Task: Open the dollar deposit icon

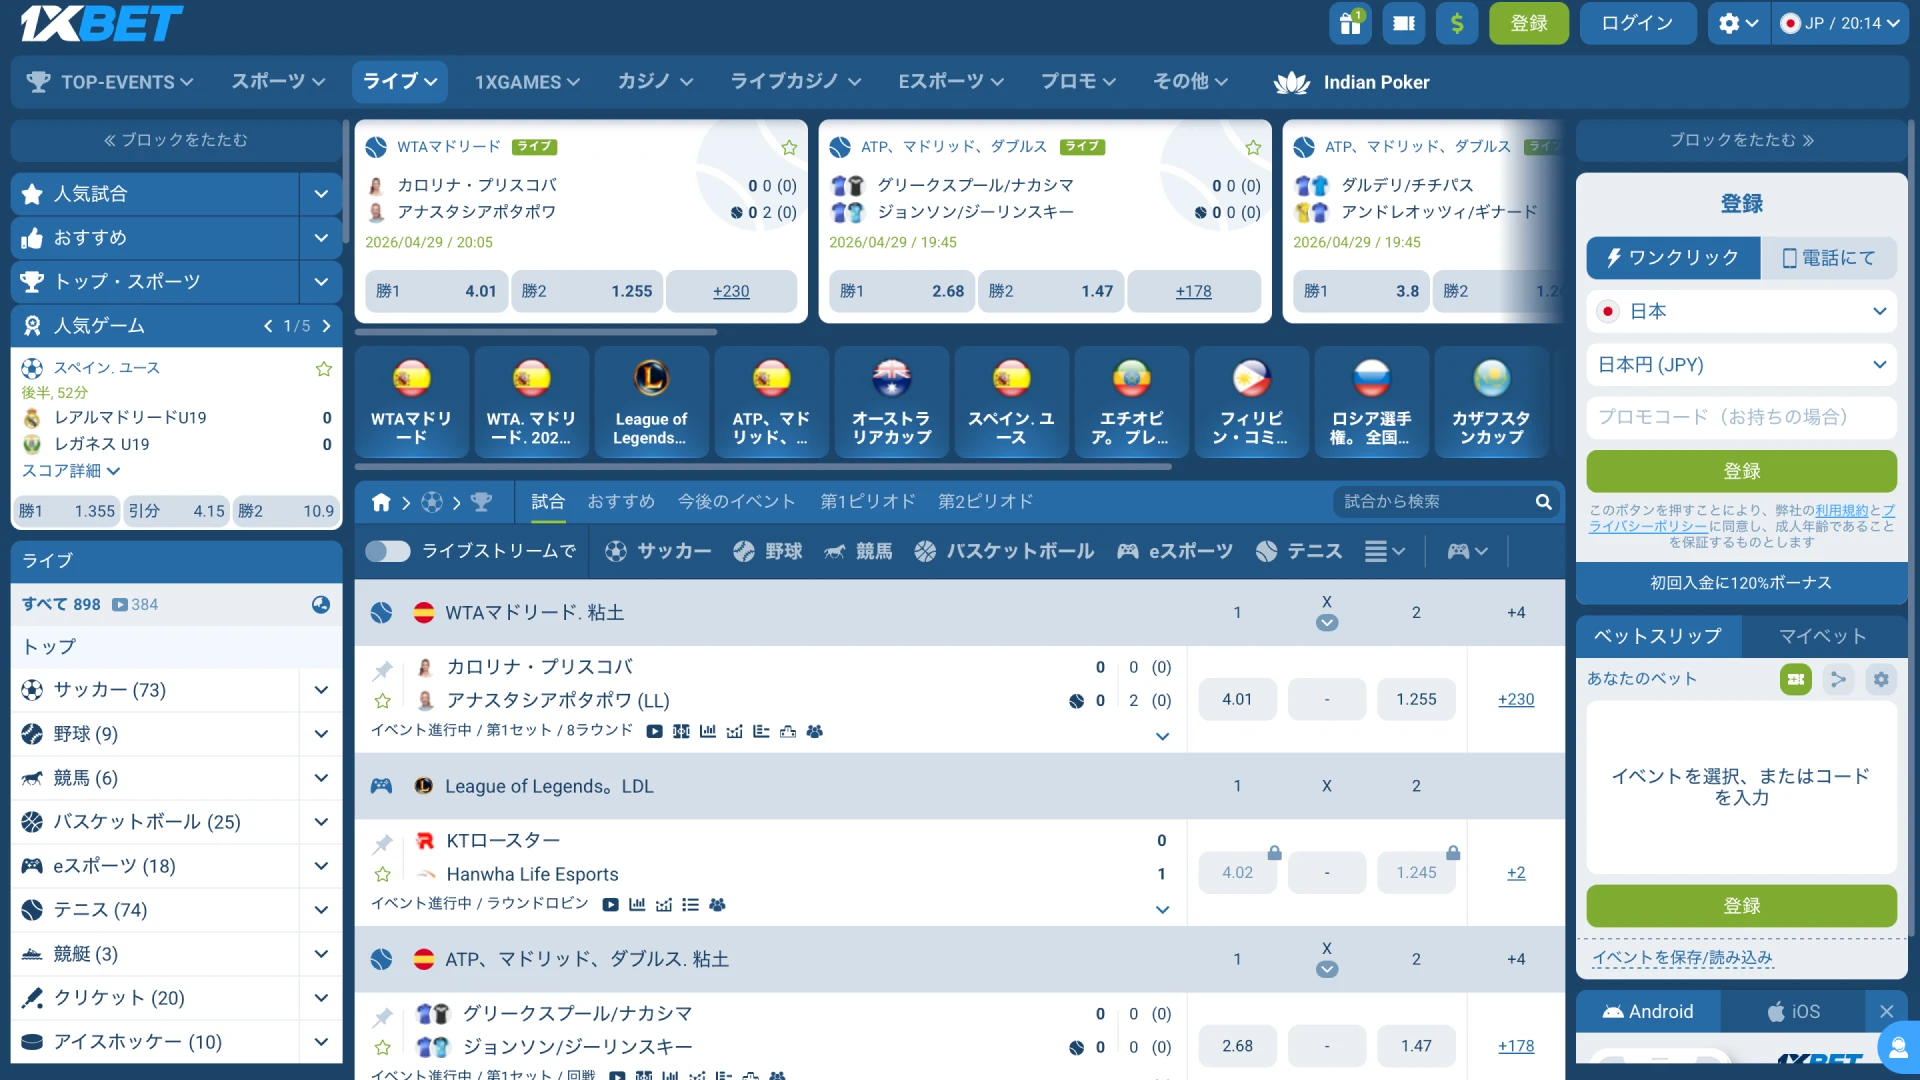Action: click(x=1457, y=23)
